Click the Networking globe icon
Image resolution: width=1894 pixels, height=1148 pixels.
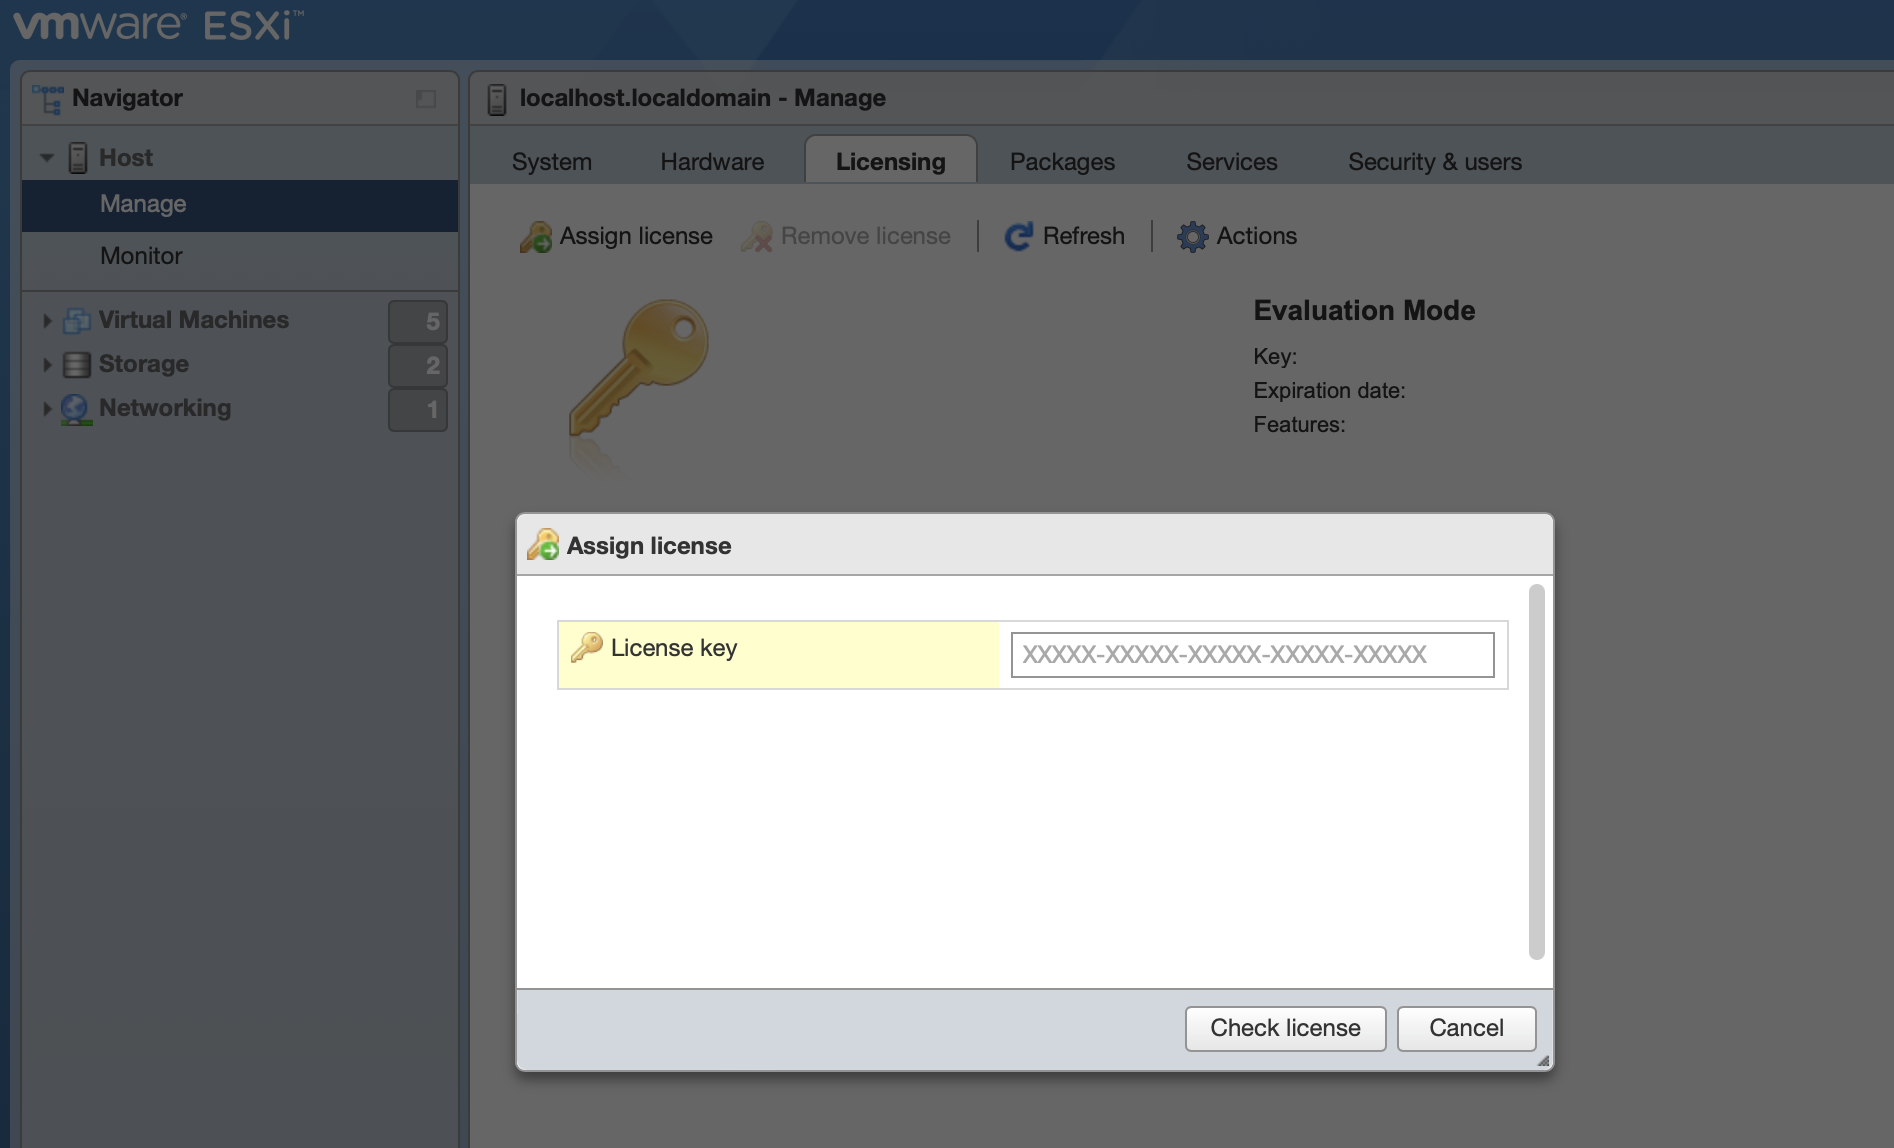point(75,408)
